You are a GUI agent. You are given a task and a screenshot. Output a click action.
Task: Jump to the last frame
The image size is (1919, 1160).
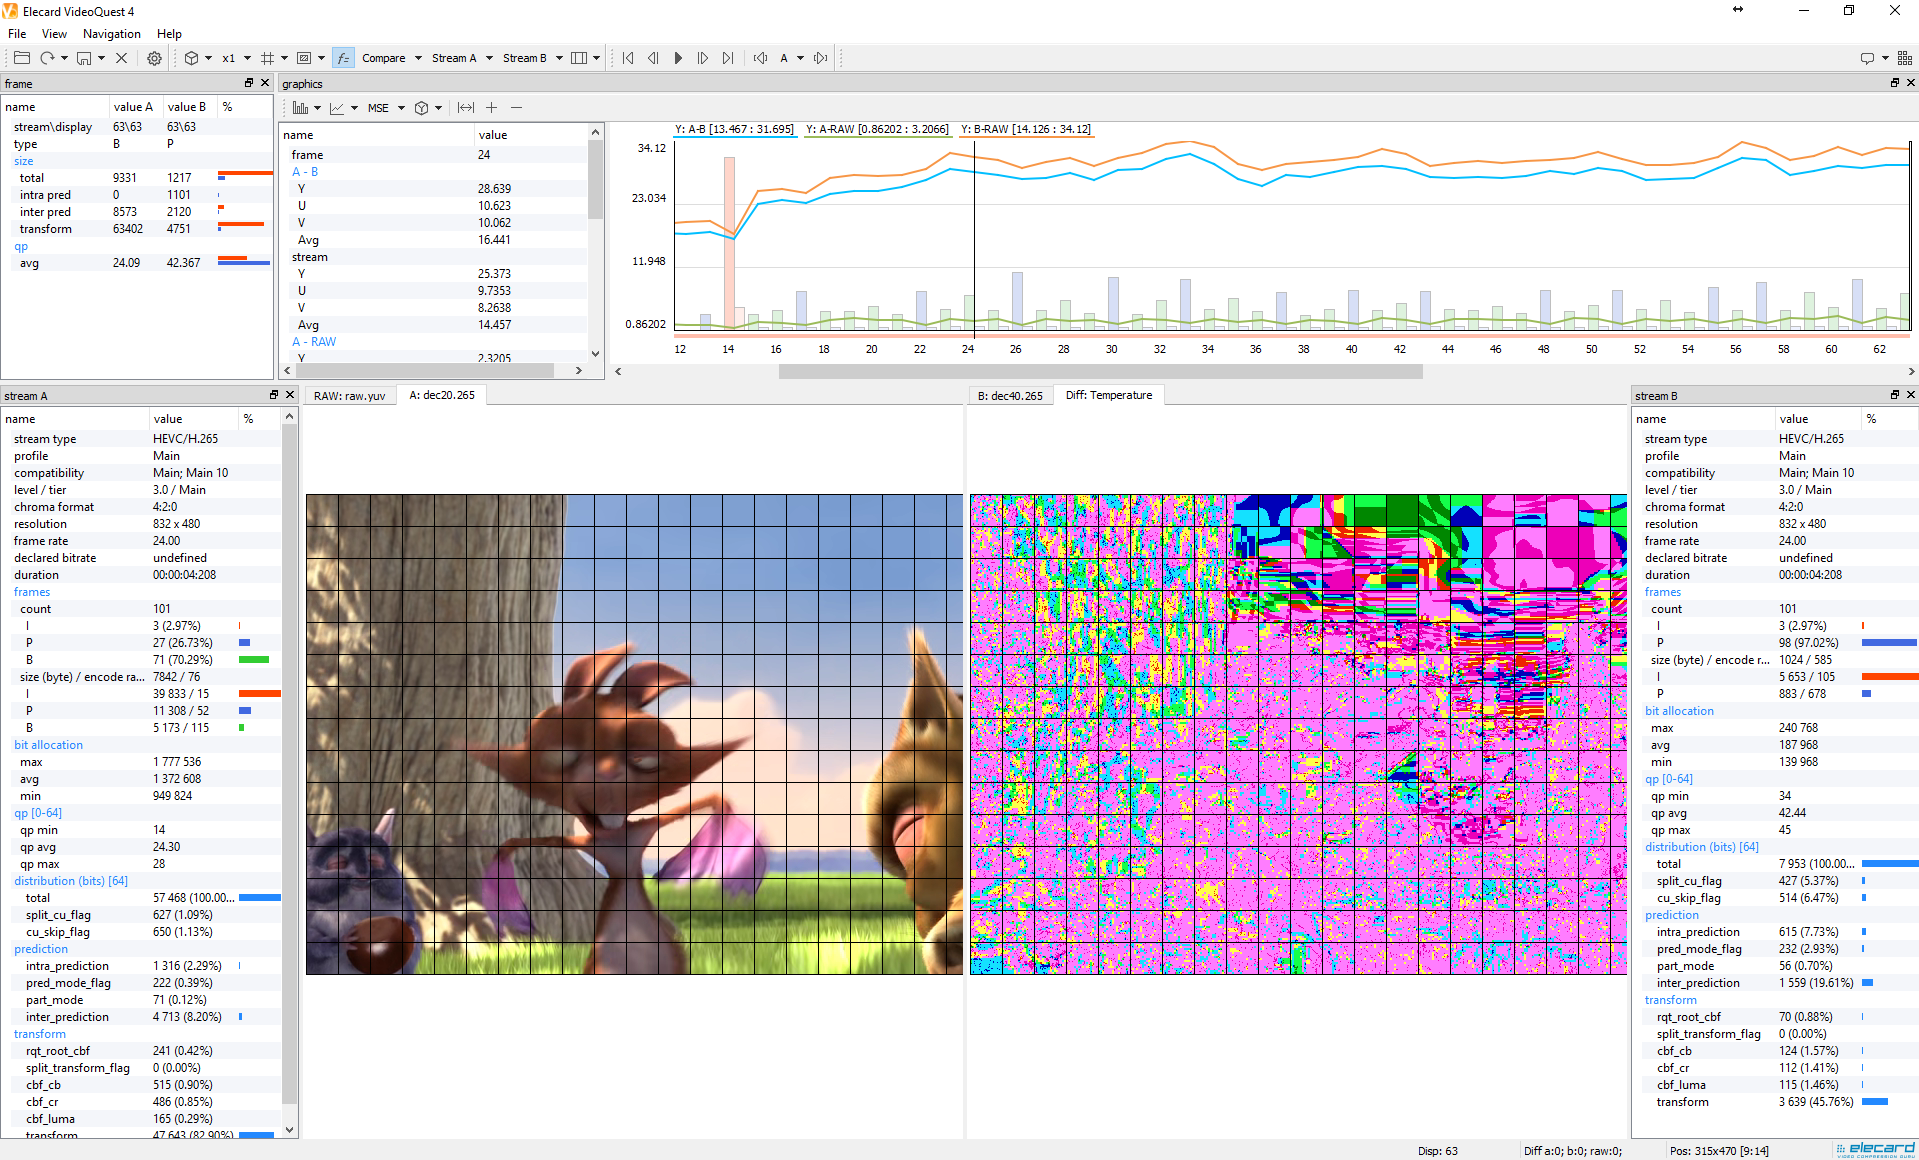coord(728,58)
